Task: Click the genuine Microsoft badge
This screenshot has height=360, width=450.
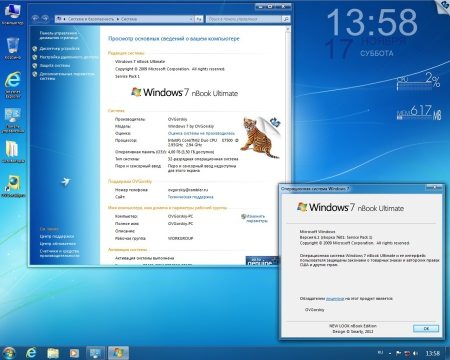Action: [262, 261]
